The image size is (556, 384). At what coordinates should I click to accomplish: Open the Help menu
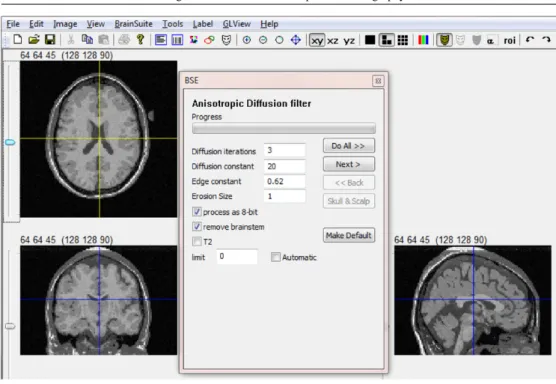click(x=269, y=24)
